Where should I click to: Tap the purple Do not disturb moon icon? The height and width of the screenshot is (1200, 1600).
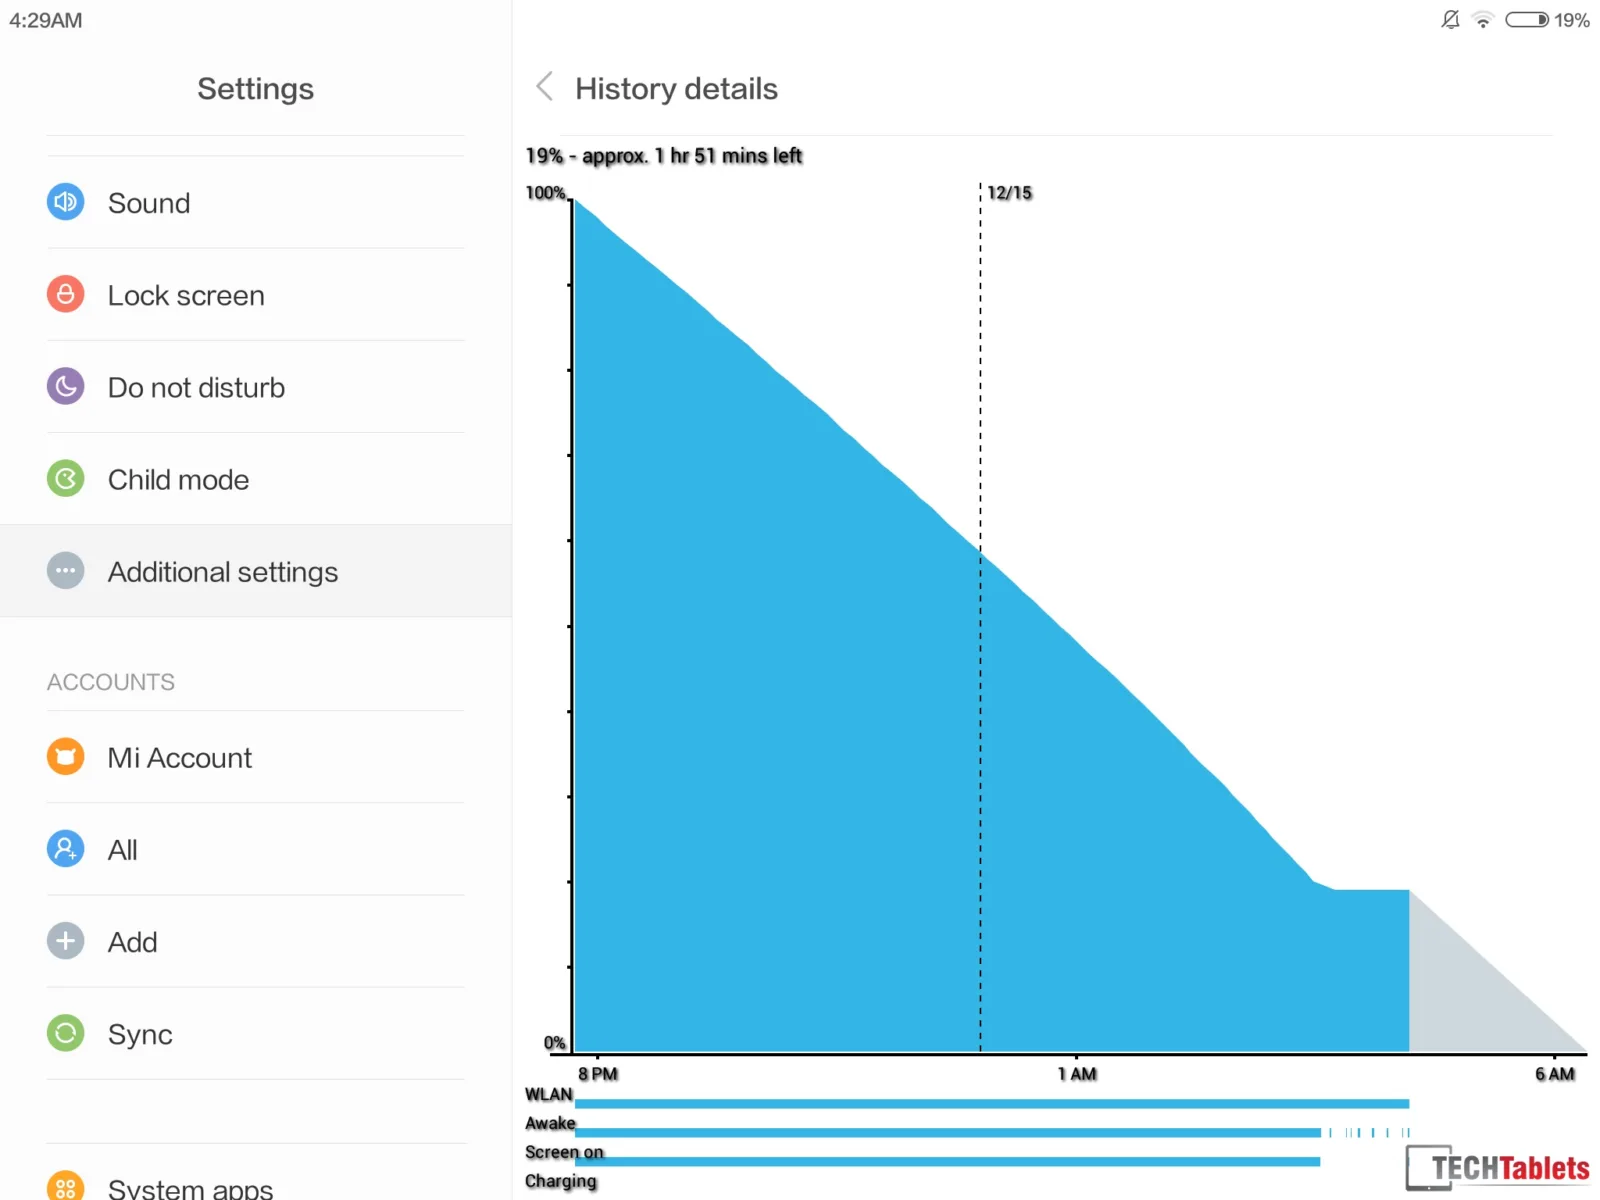pos(66,386)
